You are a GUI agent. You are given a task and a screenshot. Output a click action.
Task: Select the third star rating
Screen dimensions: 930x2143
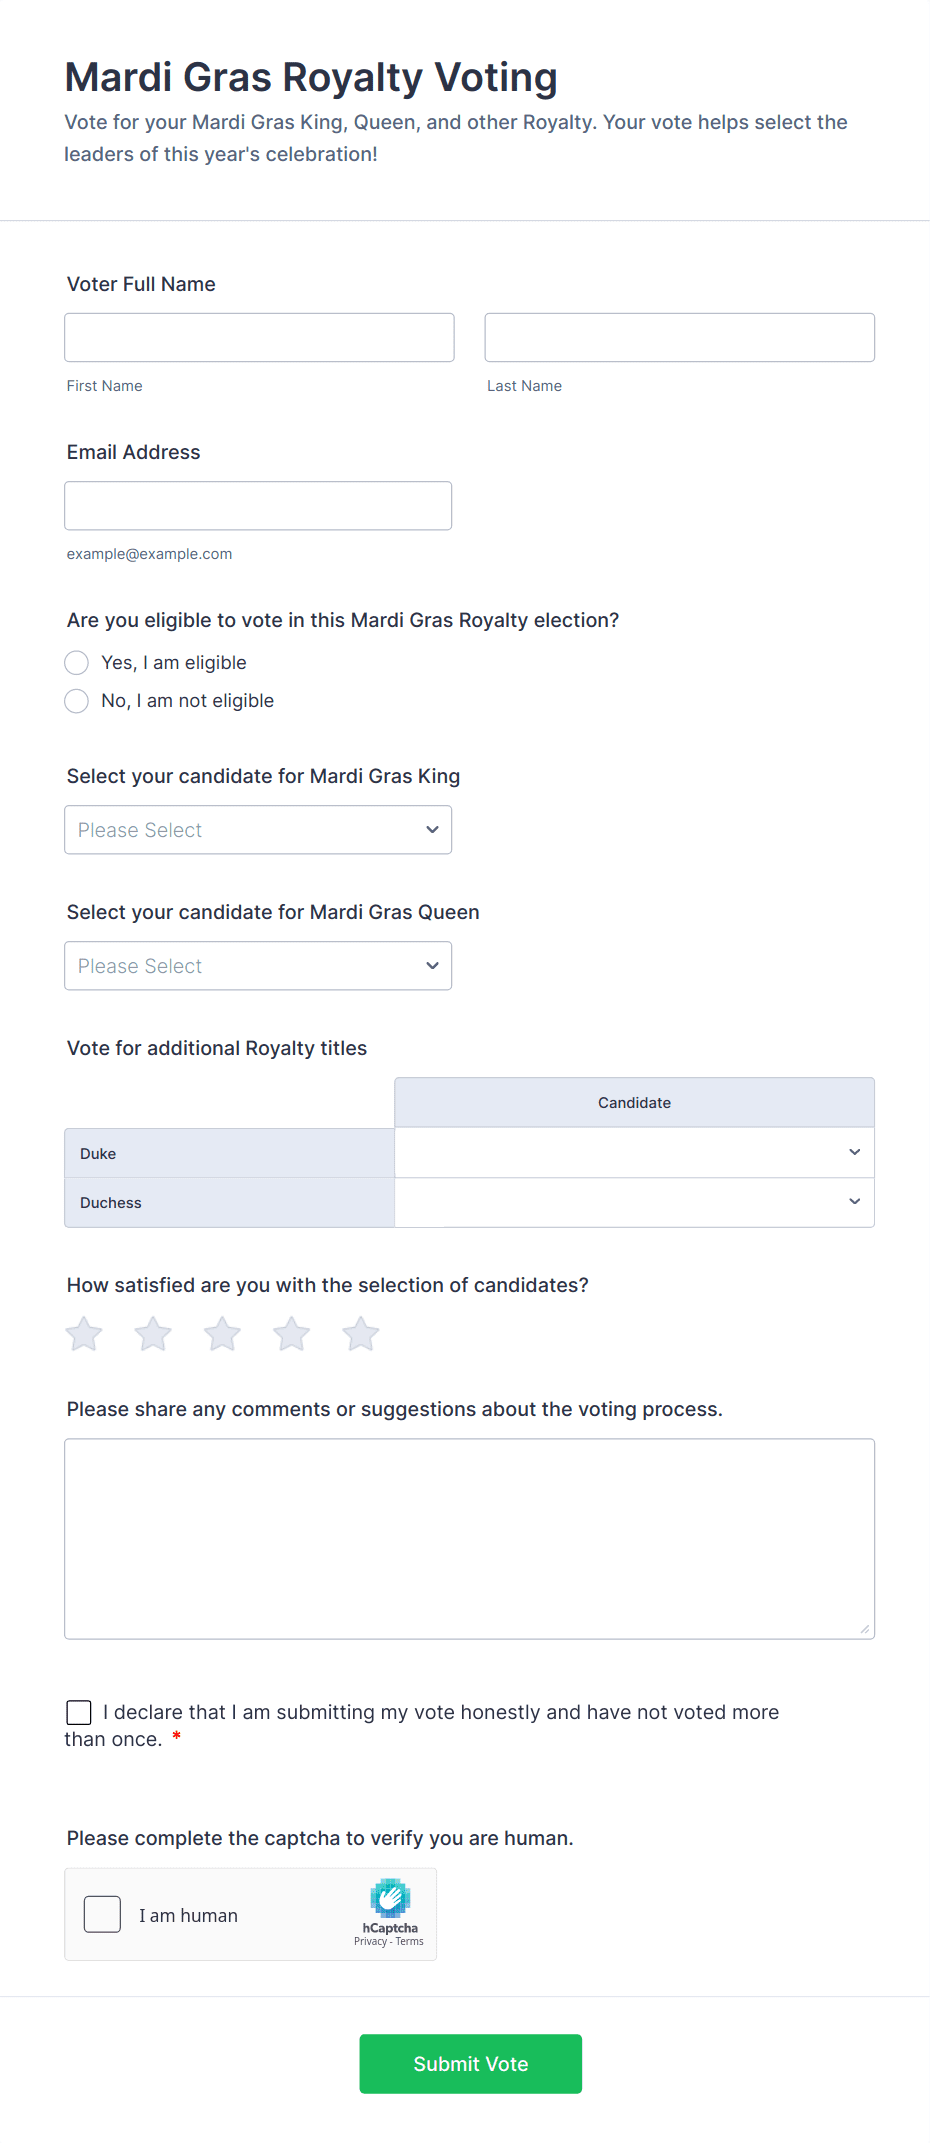click(x=222, y=1334)
